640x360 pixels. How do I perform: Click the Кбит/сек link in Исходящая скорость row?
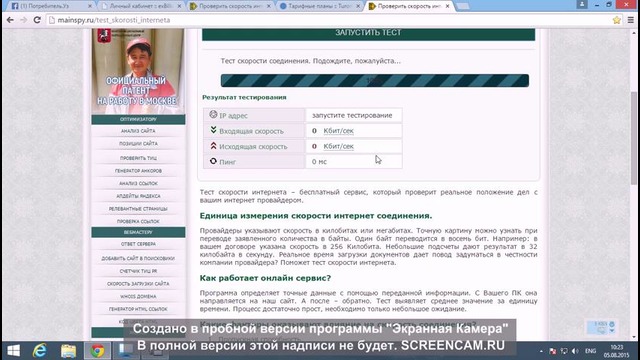[x=338, y=146]
